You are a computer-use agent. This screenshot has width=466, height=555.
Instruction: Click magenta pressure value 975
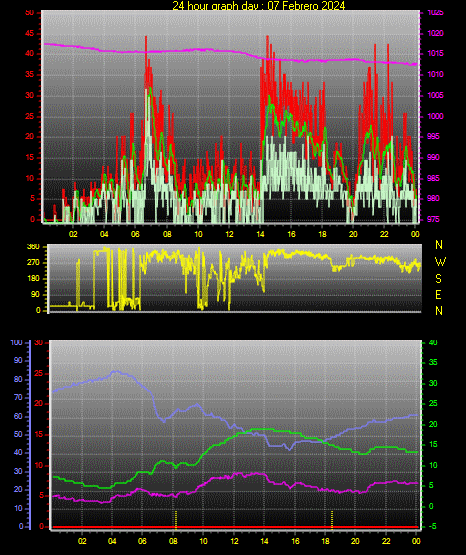pyautogui.click(x=433, y=219)
